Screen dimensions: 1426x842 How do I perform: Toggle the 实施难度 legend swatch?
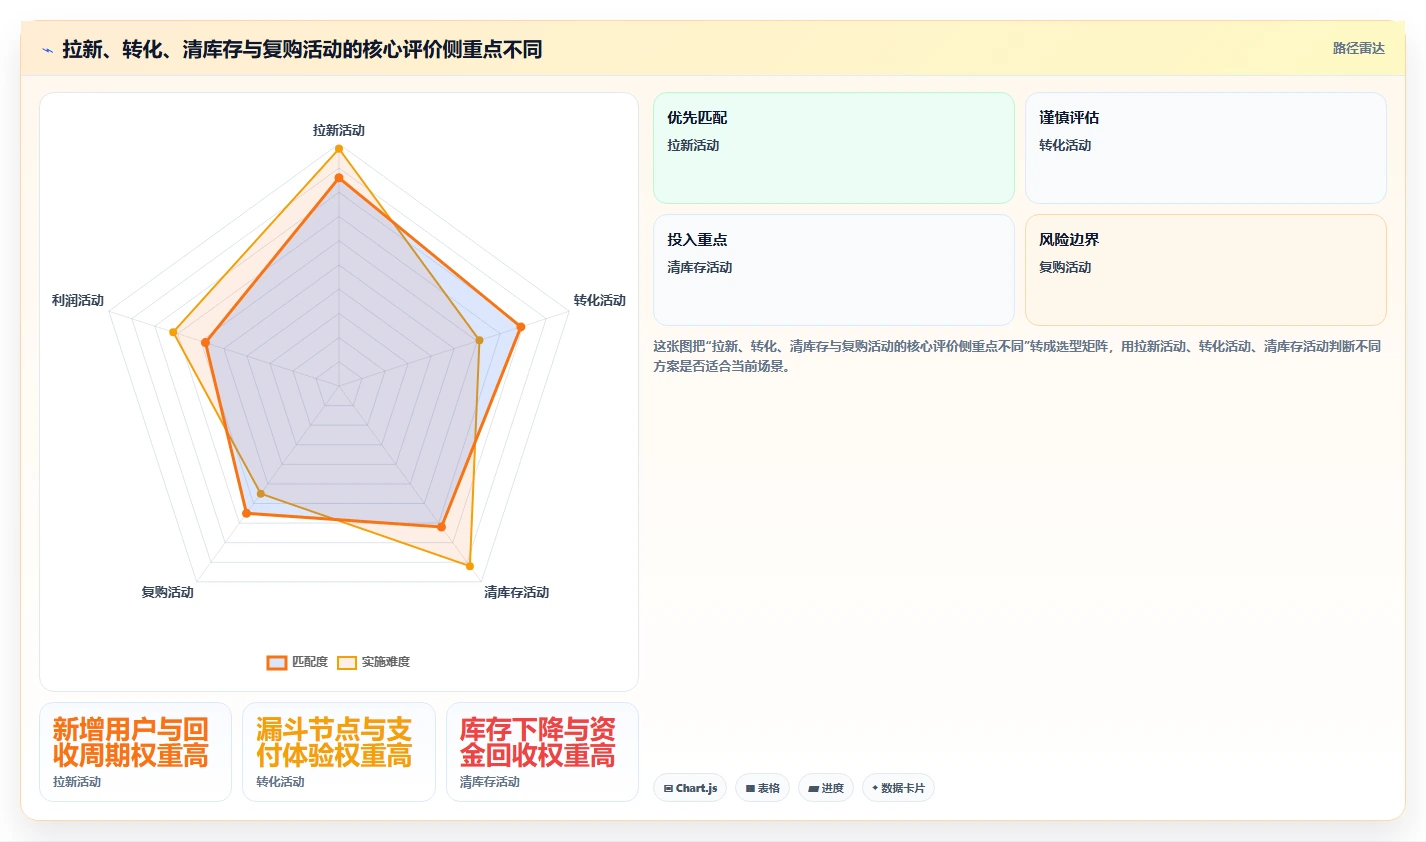[x=347, y=662]
